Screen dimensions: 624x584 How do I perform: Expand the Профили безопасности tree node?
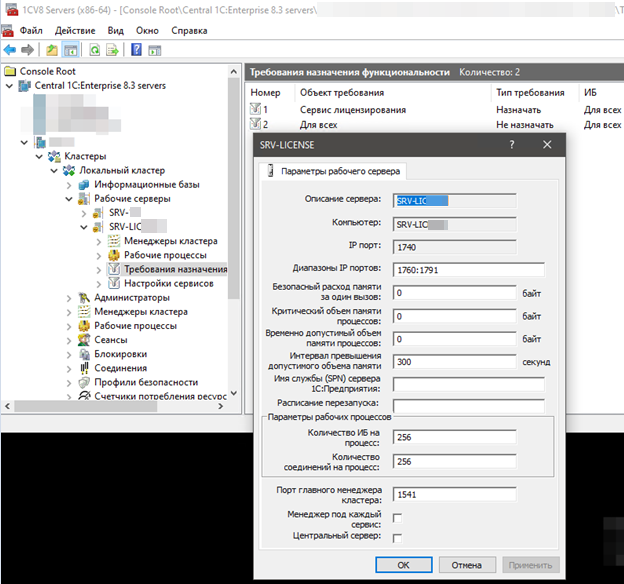tap(69, 382)
